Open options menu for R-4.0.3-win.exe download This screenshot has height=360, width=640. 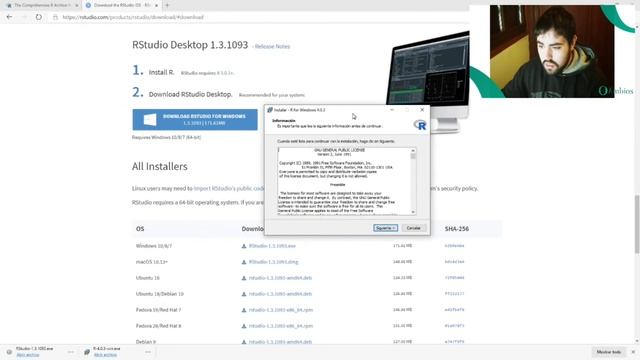point(148,352)
